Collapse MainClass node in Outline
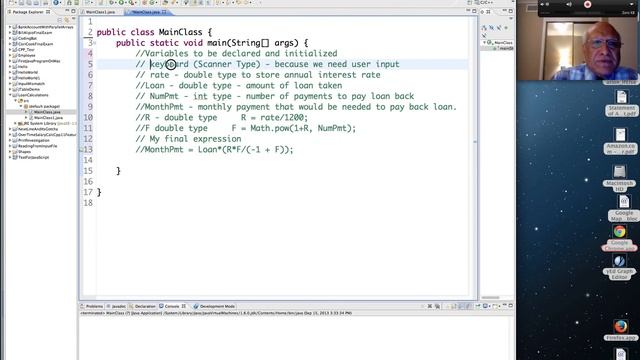640x360 pixels. click(484, 42)
